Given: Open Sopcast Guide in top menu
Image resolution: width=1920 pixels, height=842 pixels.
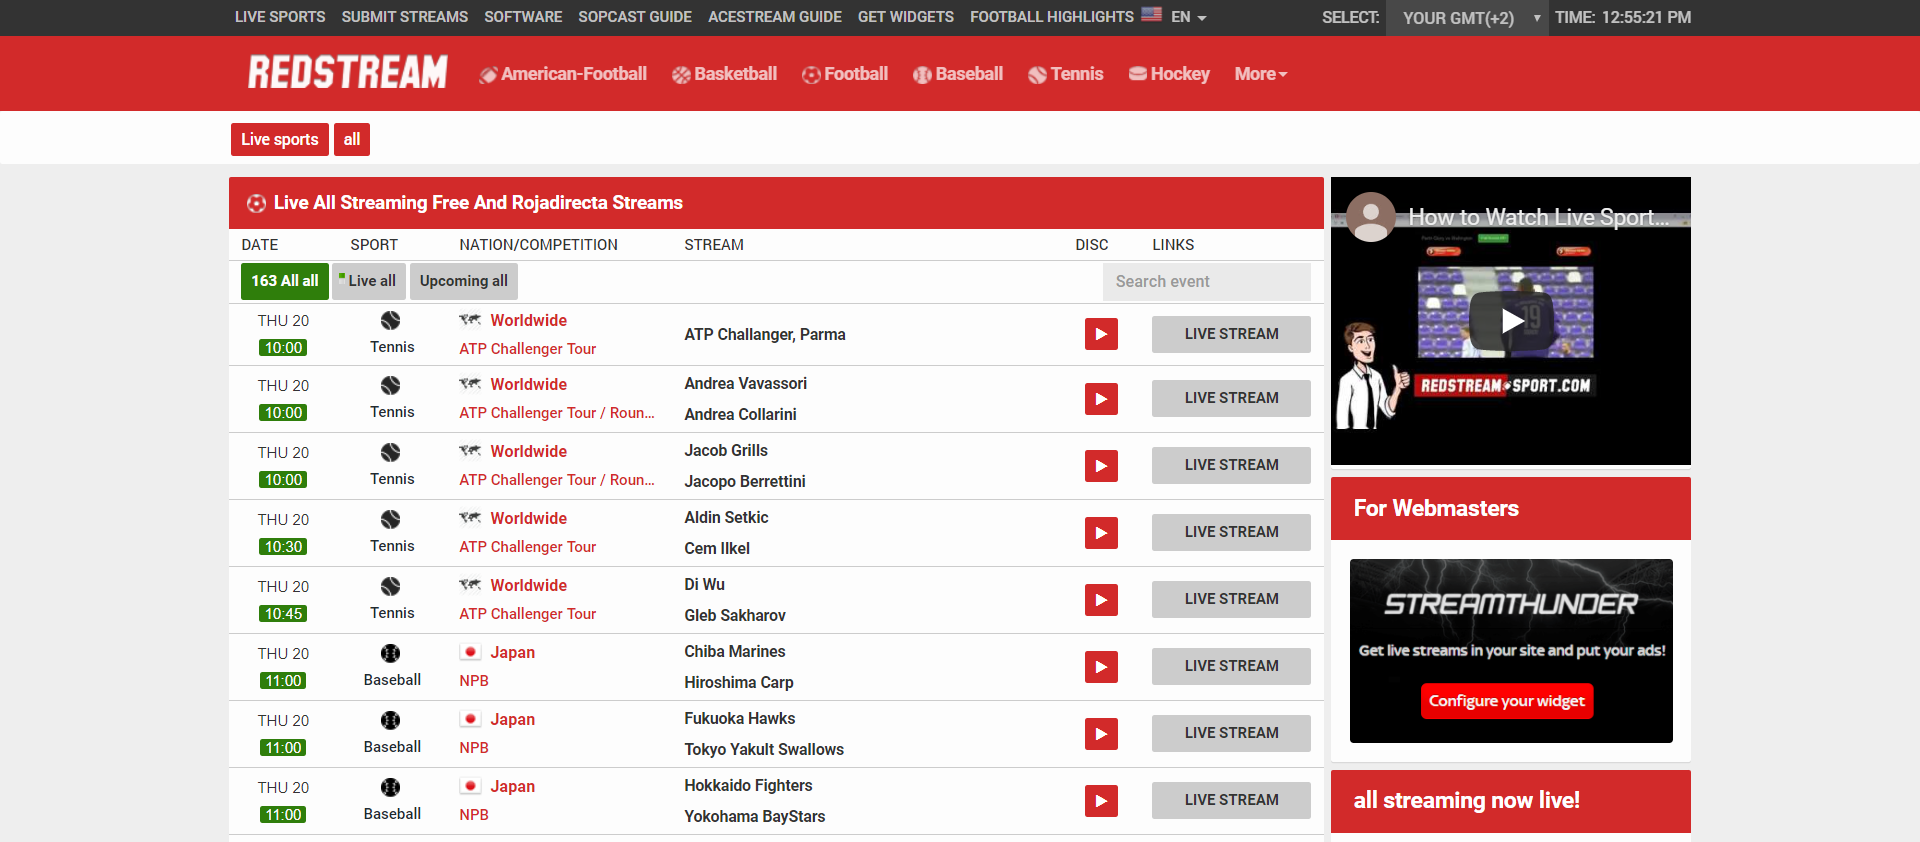Looking at the screenshot, I should 635,17.
